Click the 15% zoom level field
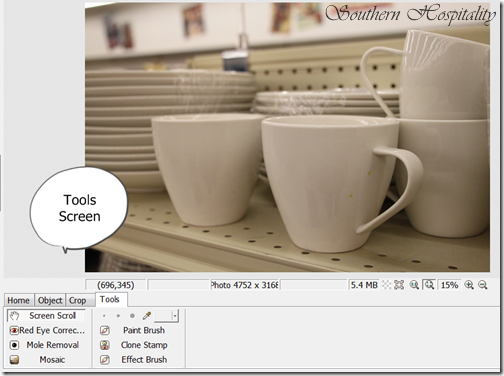The height and width of the screenshot is (376, 504). (449, 285)
